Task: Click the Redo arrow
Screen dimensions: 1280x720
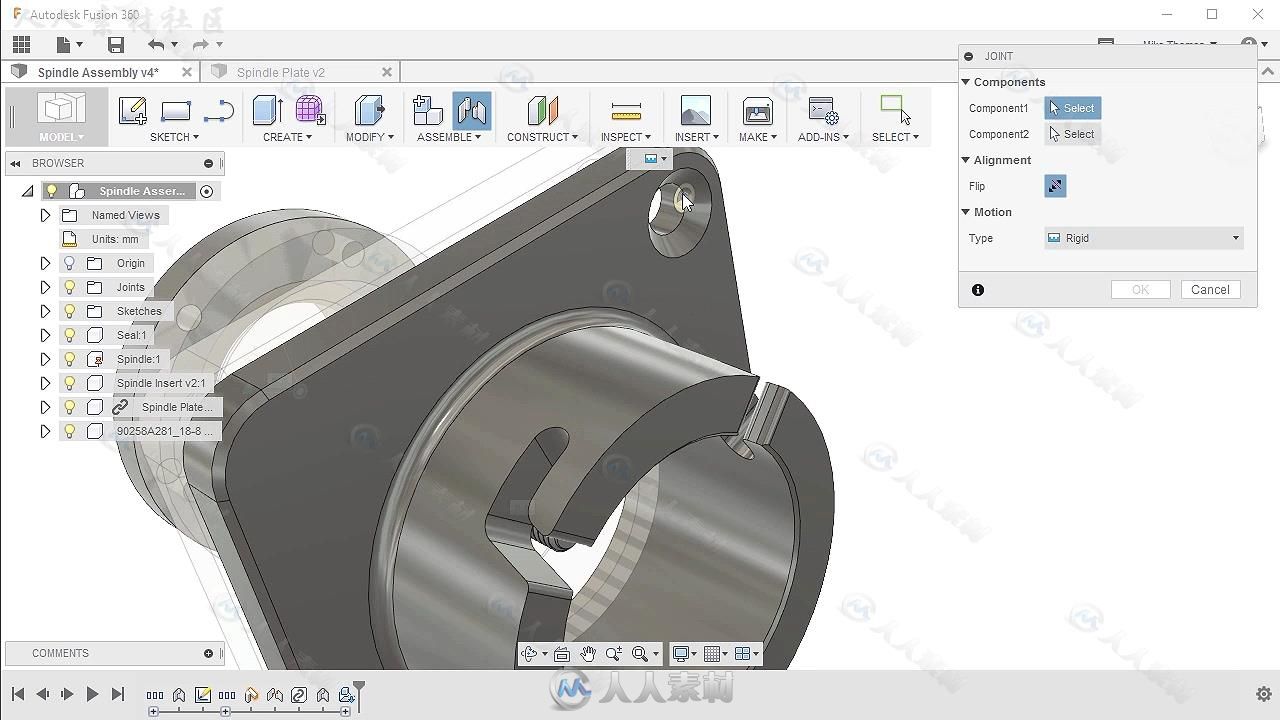Action: 200,44
